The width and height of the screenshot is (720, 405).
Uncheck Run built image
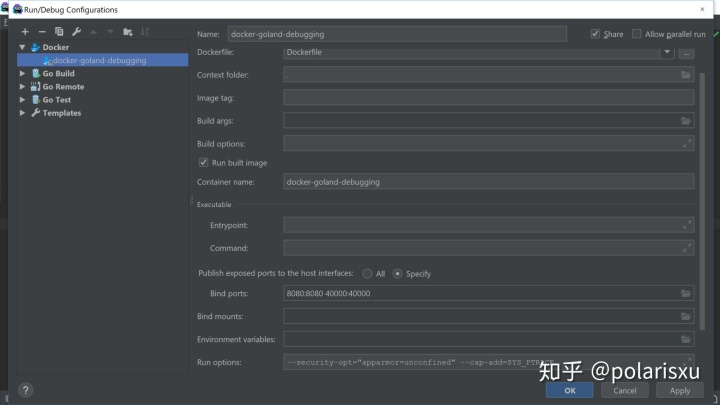point(203,163)
